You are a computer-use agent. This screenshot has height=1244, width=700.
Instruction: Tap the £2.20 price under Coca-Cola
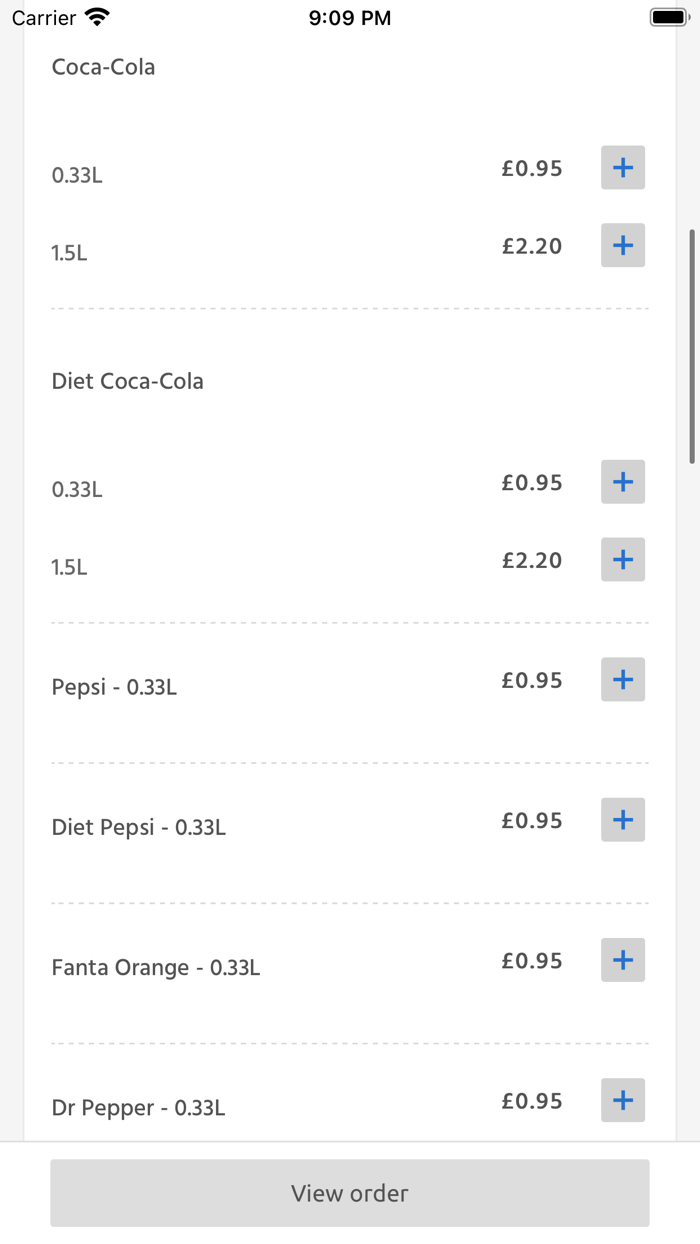tap(532, 246)
